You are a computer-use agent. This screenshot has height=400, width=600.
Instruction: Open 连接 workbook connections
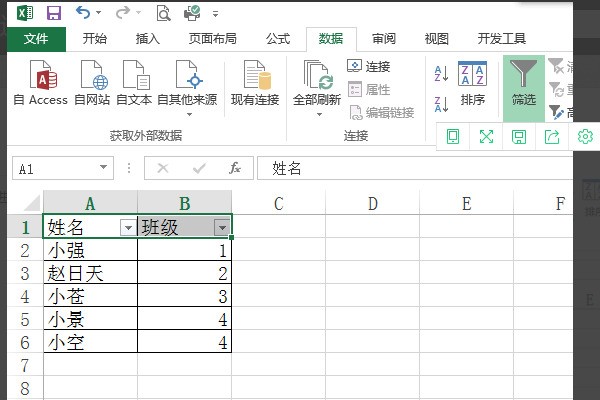pos(369,67)
